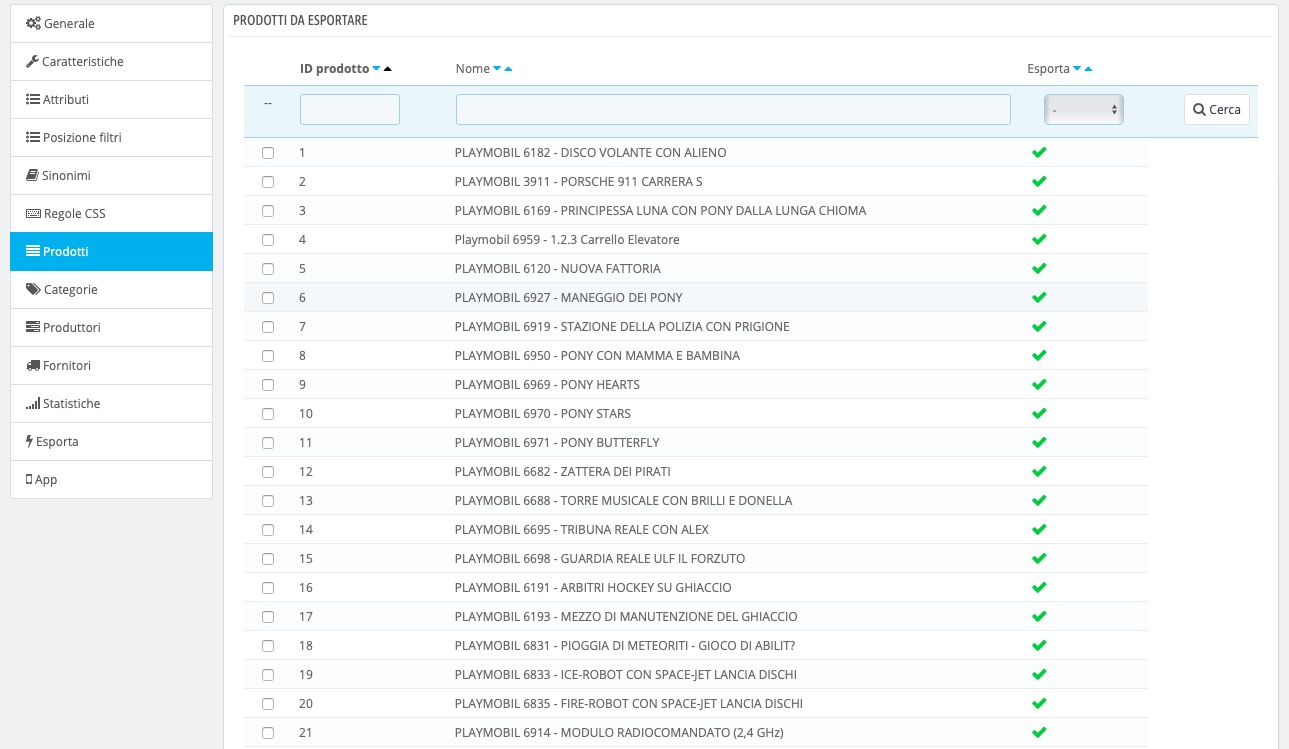Click product name PLAYMOBIL 6182 - DISCO VOLANTE CON ALIENO
Viewport: 1289px width, 749px height.
pos(590,153)
